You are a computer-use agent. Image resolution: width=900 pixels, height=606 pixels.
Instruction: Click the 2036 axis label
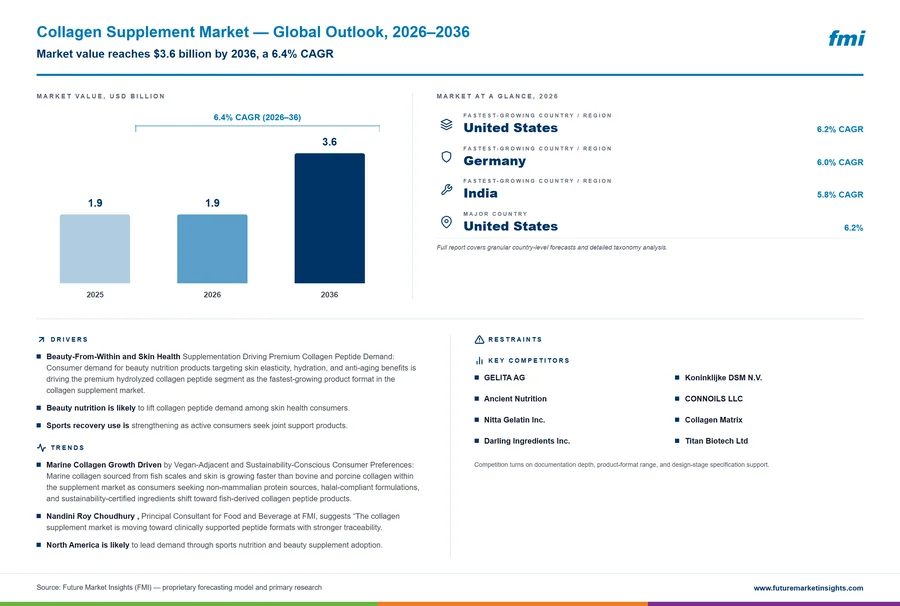[329, 295]
